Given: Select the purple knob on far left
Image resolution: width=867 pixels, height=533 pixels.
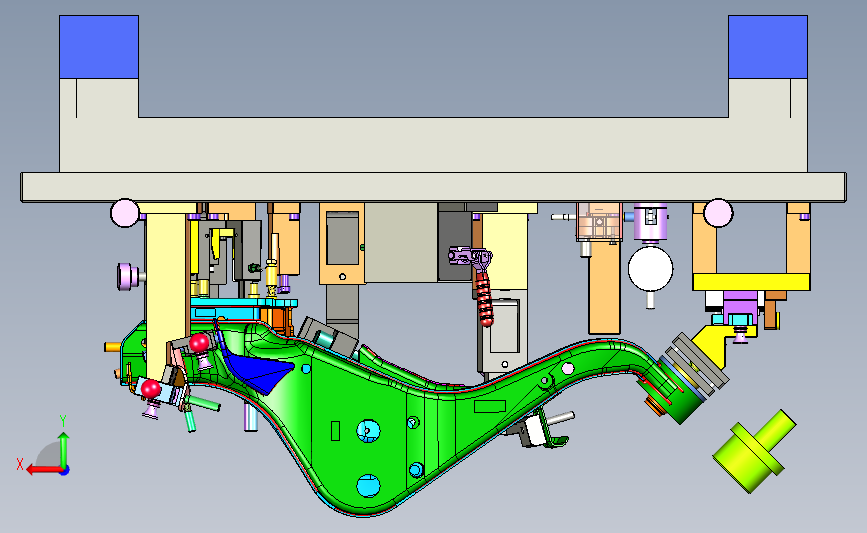Looking at the screenshot, I should [128, 276].
